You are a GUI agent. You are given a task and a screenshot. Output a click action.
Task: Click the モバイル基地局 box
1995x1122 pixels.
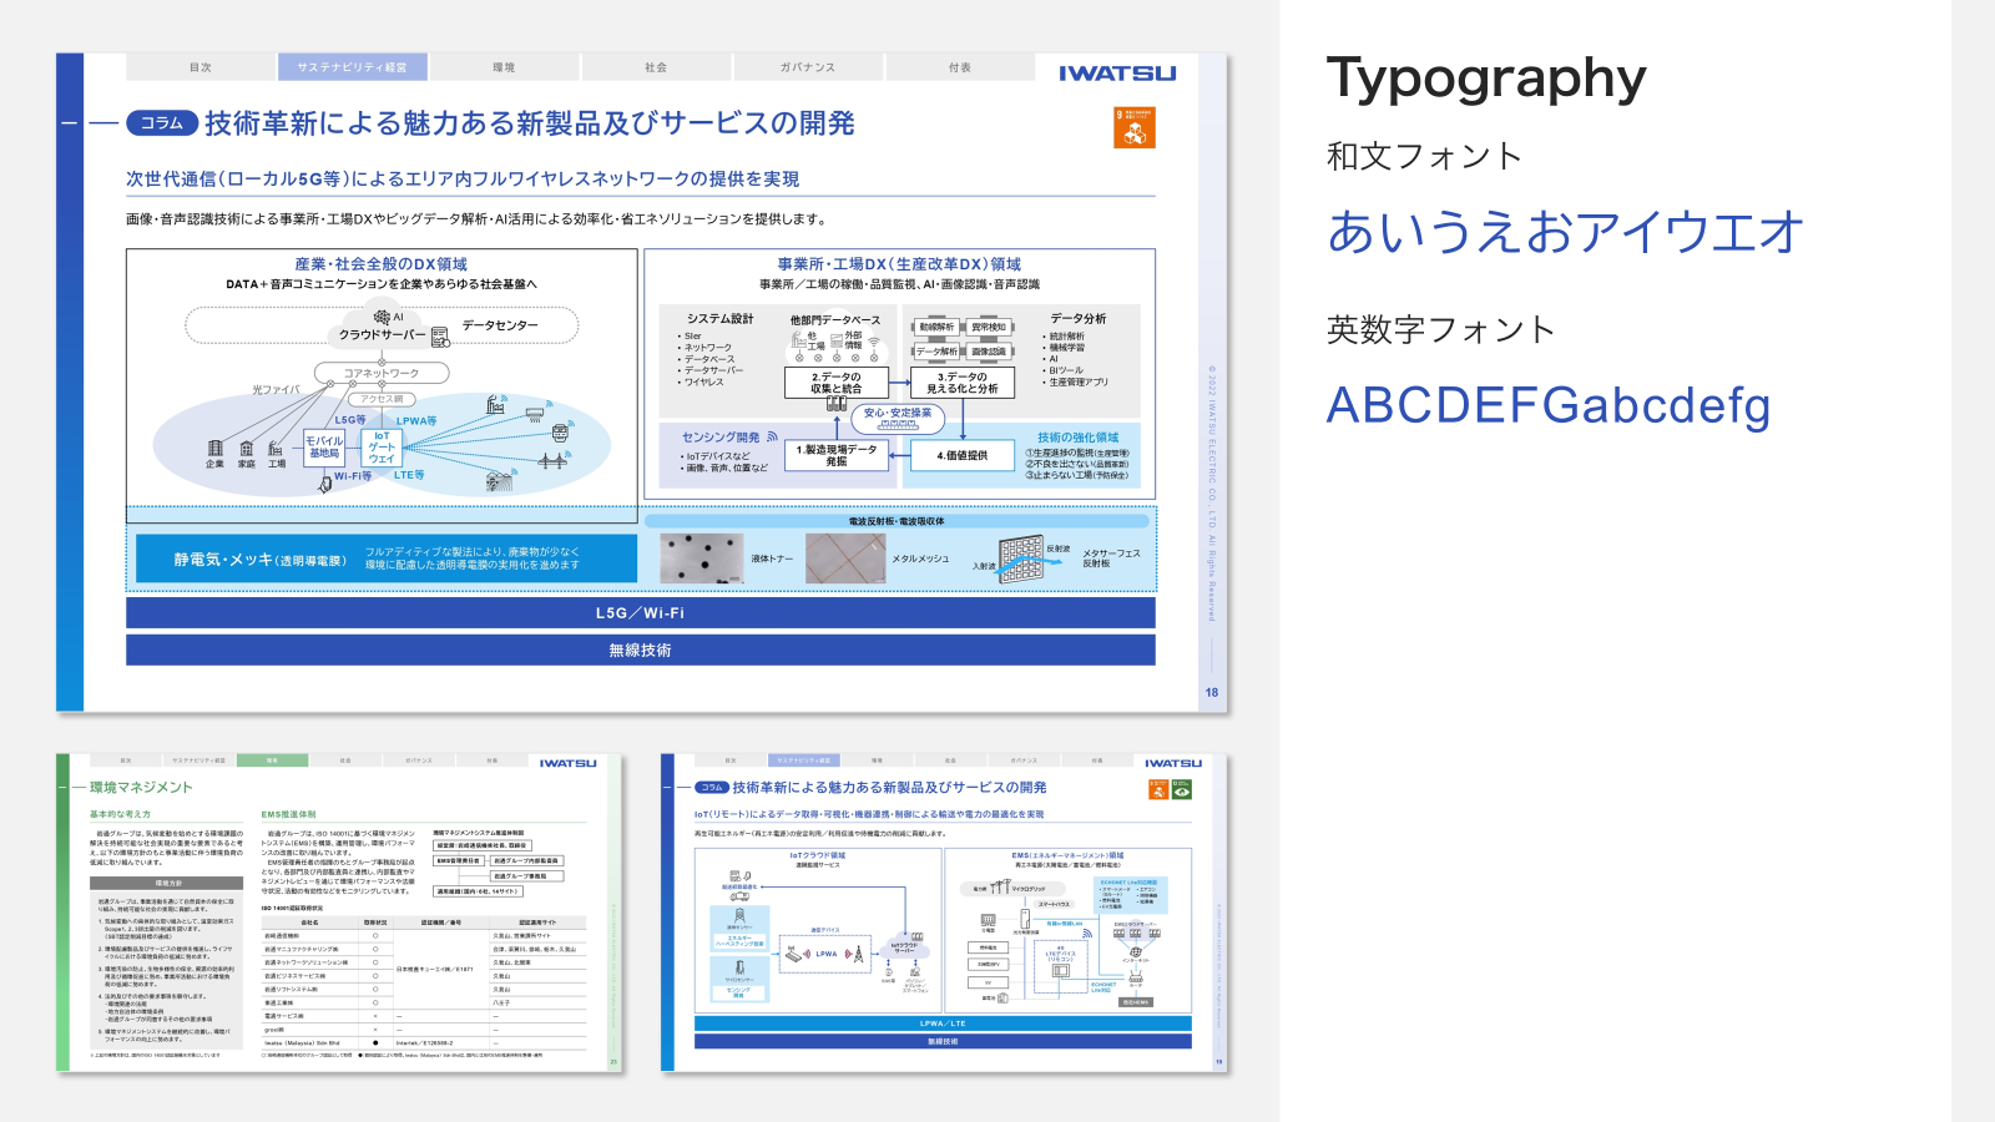coord(324,448)
